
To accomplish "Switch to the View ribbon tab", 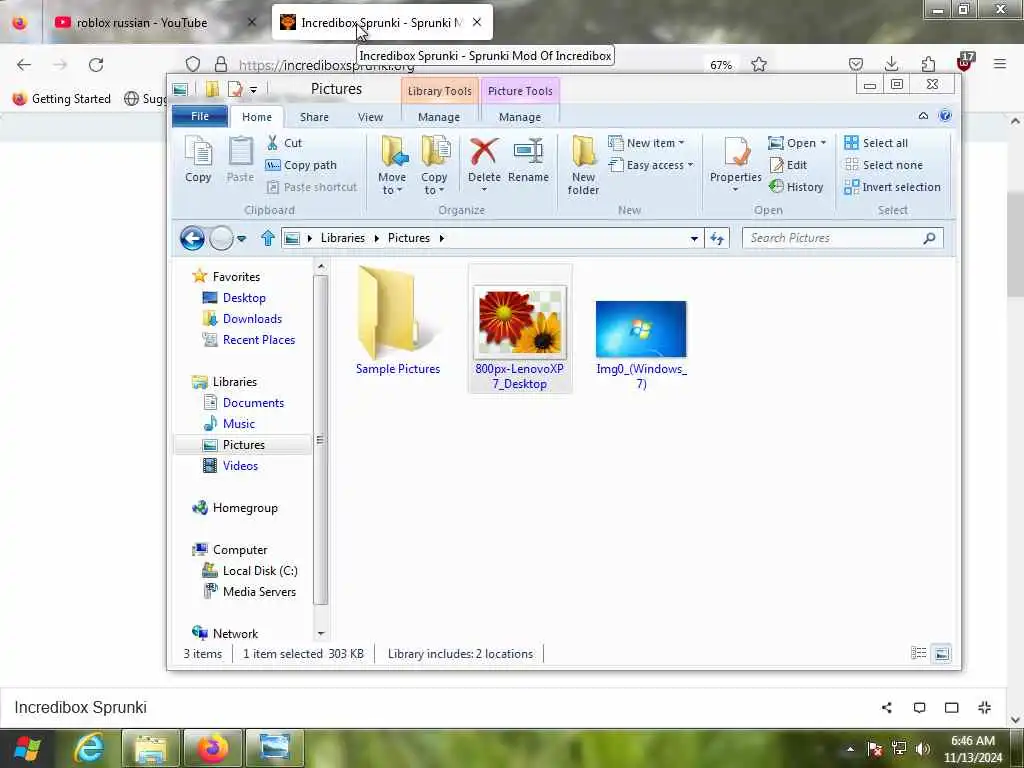I will coord(370,117).
